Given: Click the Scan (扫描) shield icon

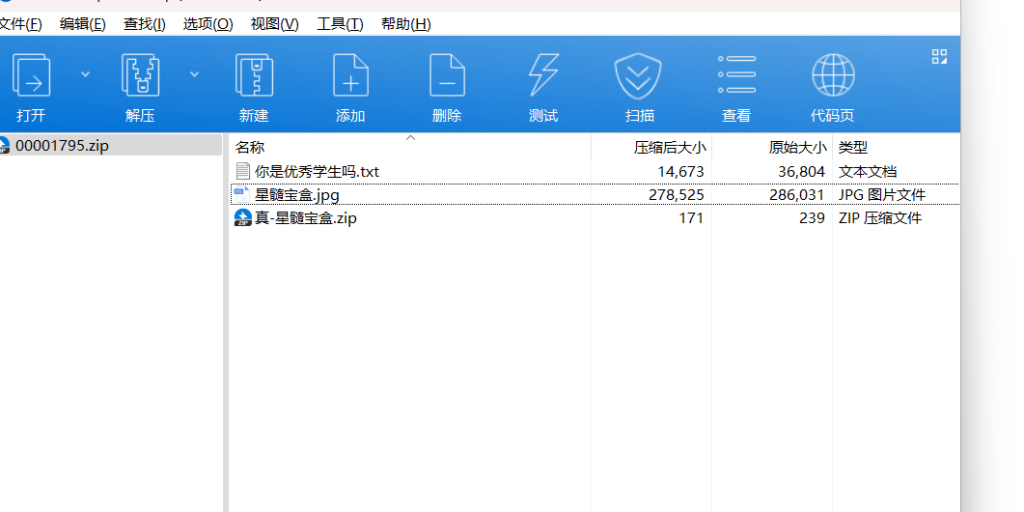Looking at the screenshot, I should [x=640, y=76].
